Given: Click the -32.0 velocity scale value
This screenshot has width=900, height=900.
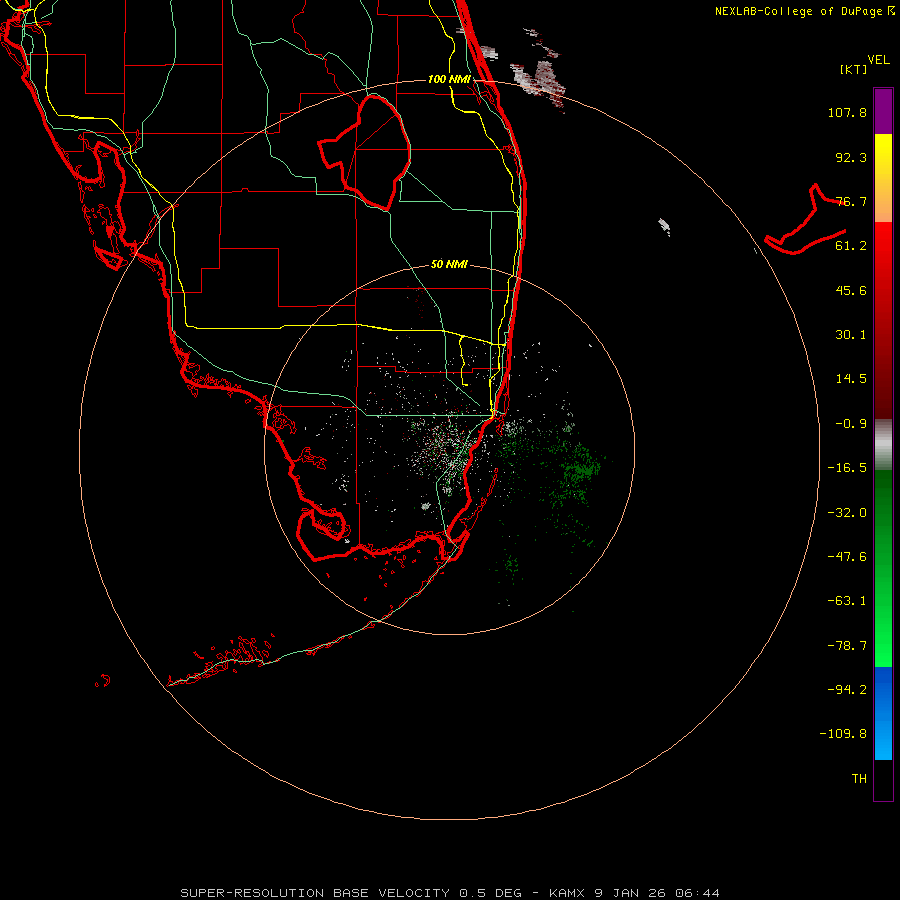Looking at the screenshot, I should 847,513.
